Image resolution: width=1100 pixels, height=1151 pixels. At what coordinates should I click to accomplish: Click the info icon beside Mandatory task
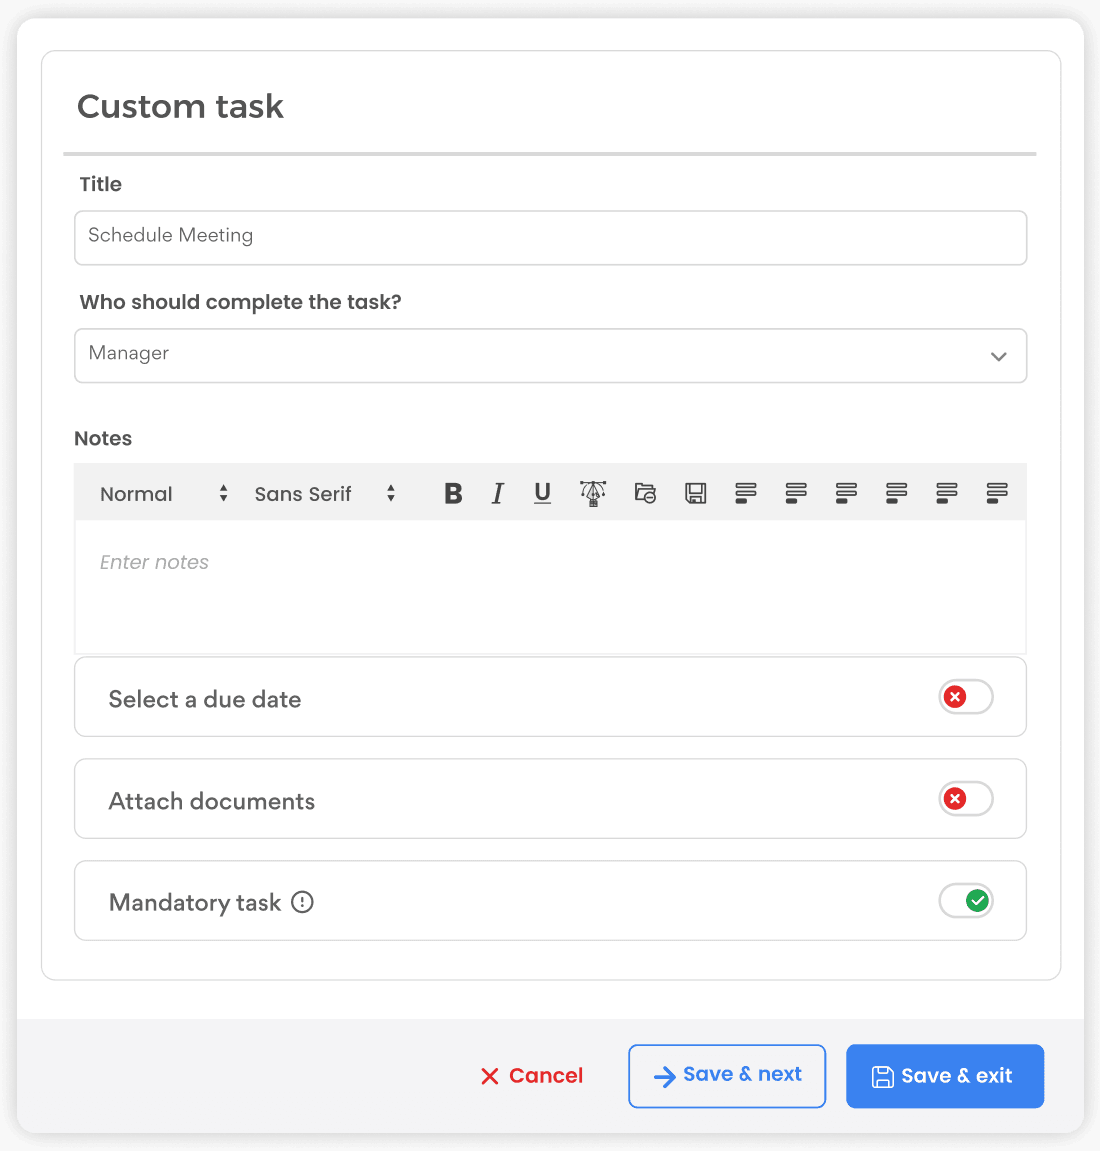click(x=302, y=902)
